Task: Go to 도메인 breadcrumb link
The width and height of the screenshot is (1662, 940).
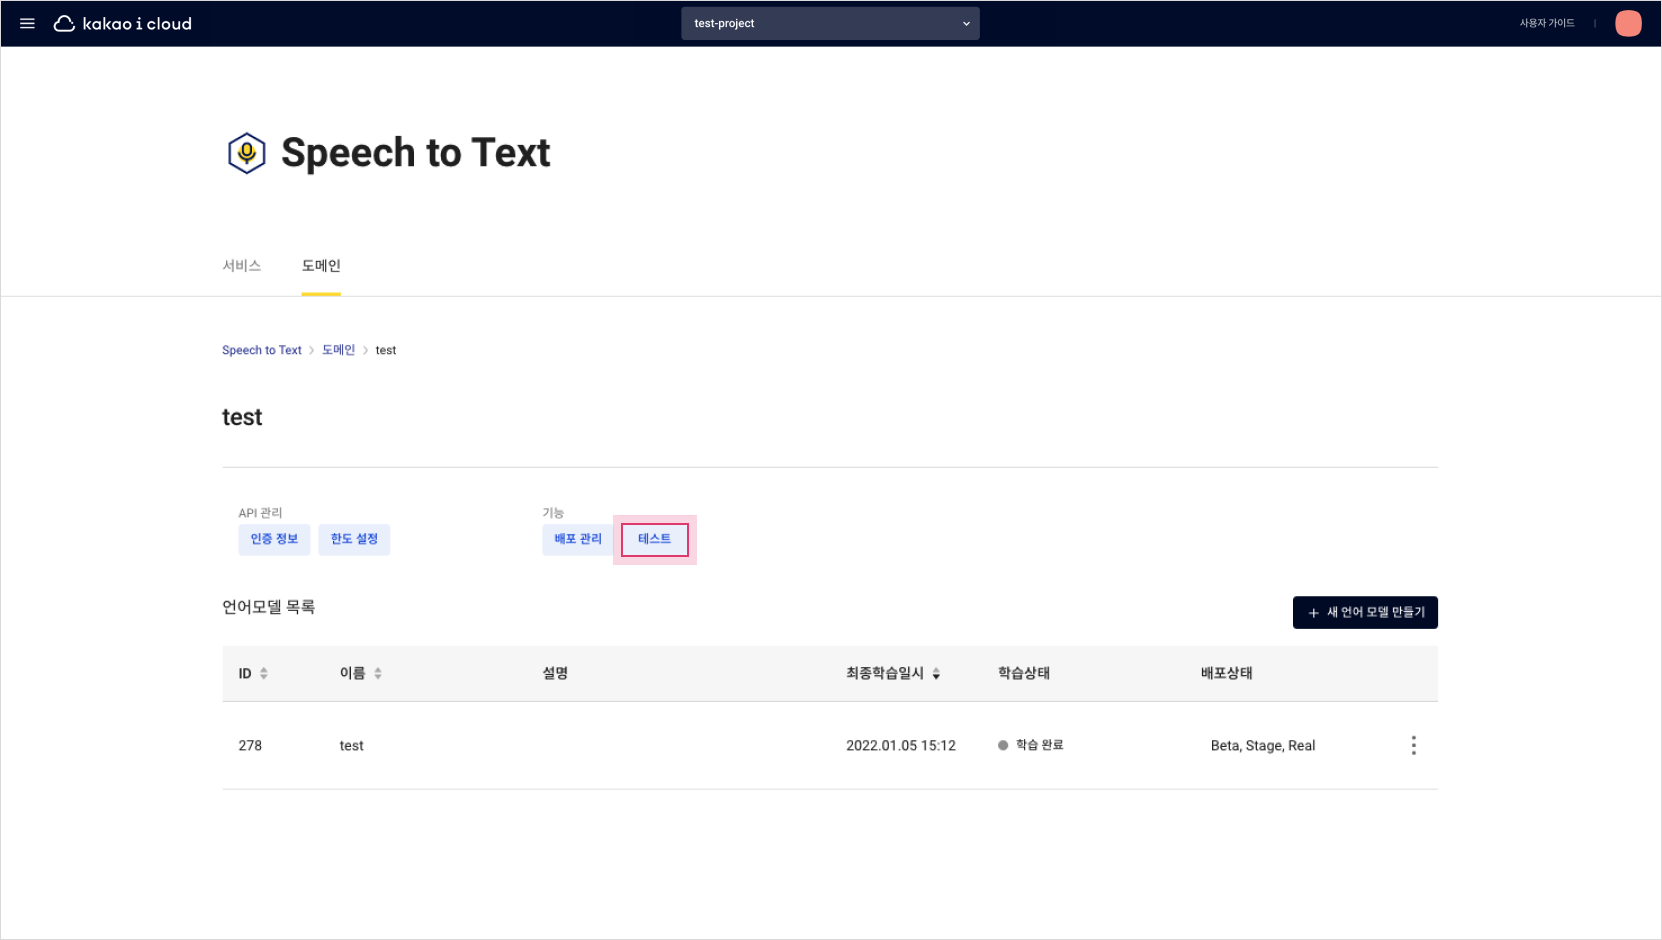Action: [x=338, y=350]
